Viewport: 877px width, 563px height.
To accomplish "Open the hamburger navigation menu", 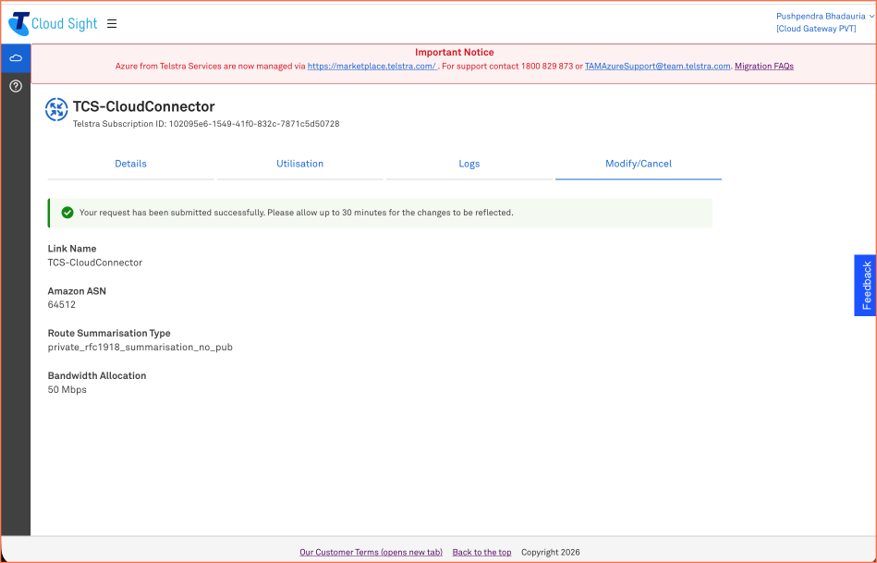I will point(112,23).
